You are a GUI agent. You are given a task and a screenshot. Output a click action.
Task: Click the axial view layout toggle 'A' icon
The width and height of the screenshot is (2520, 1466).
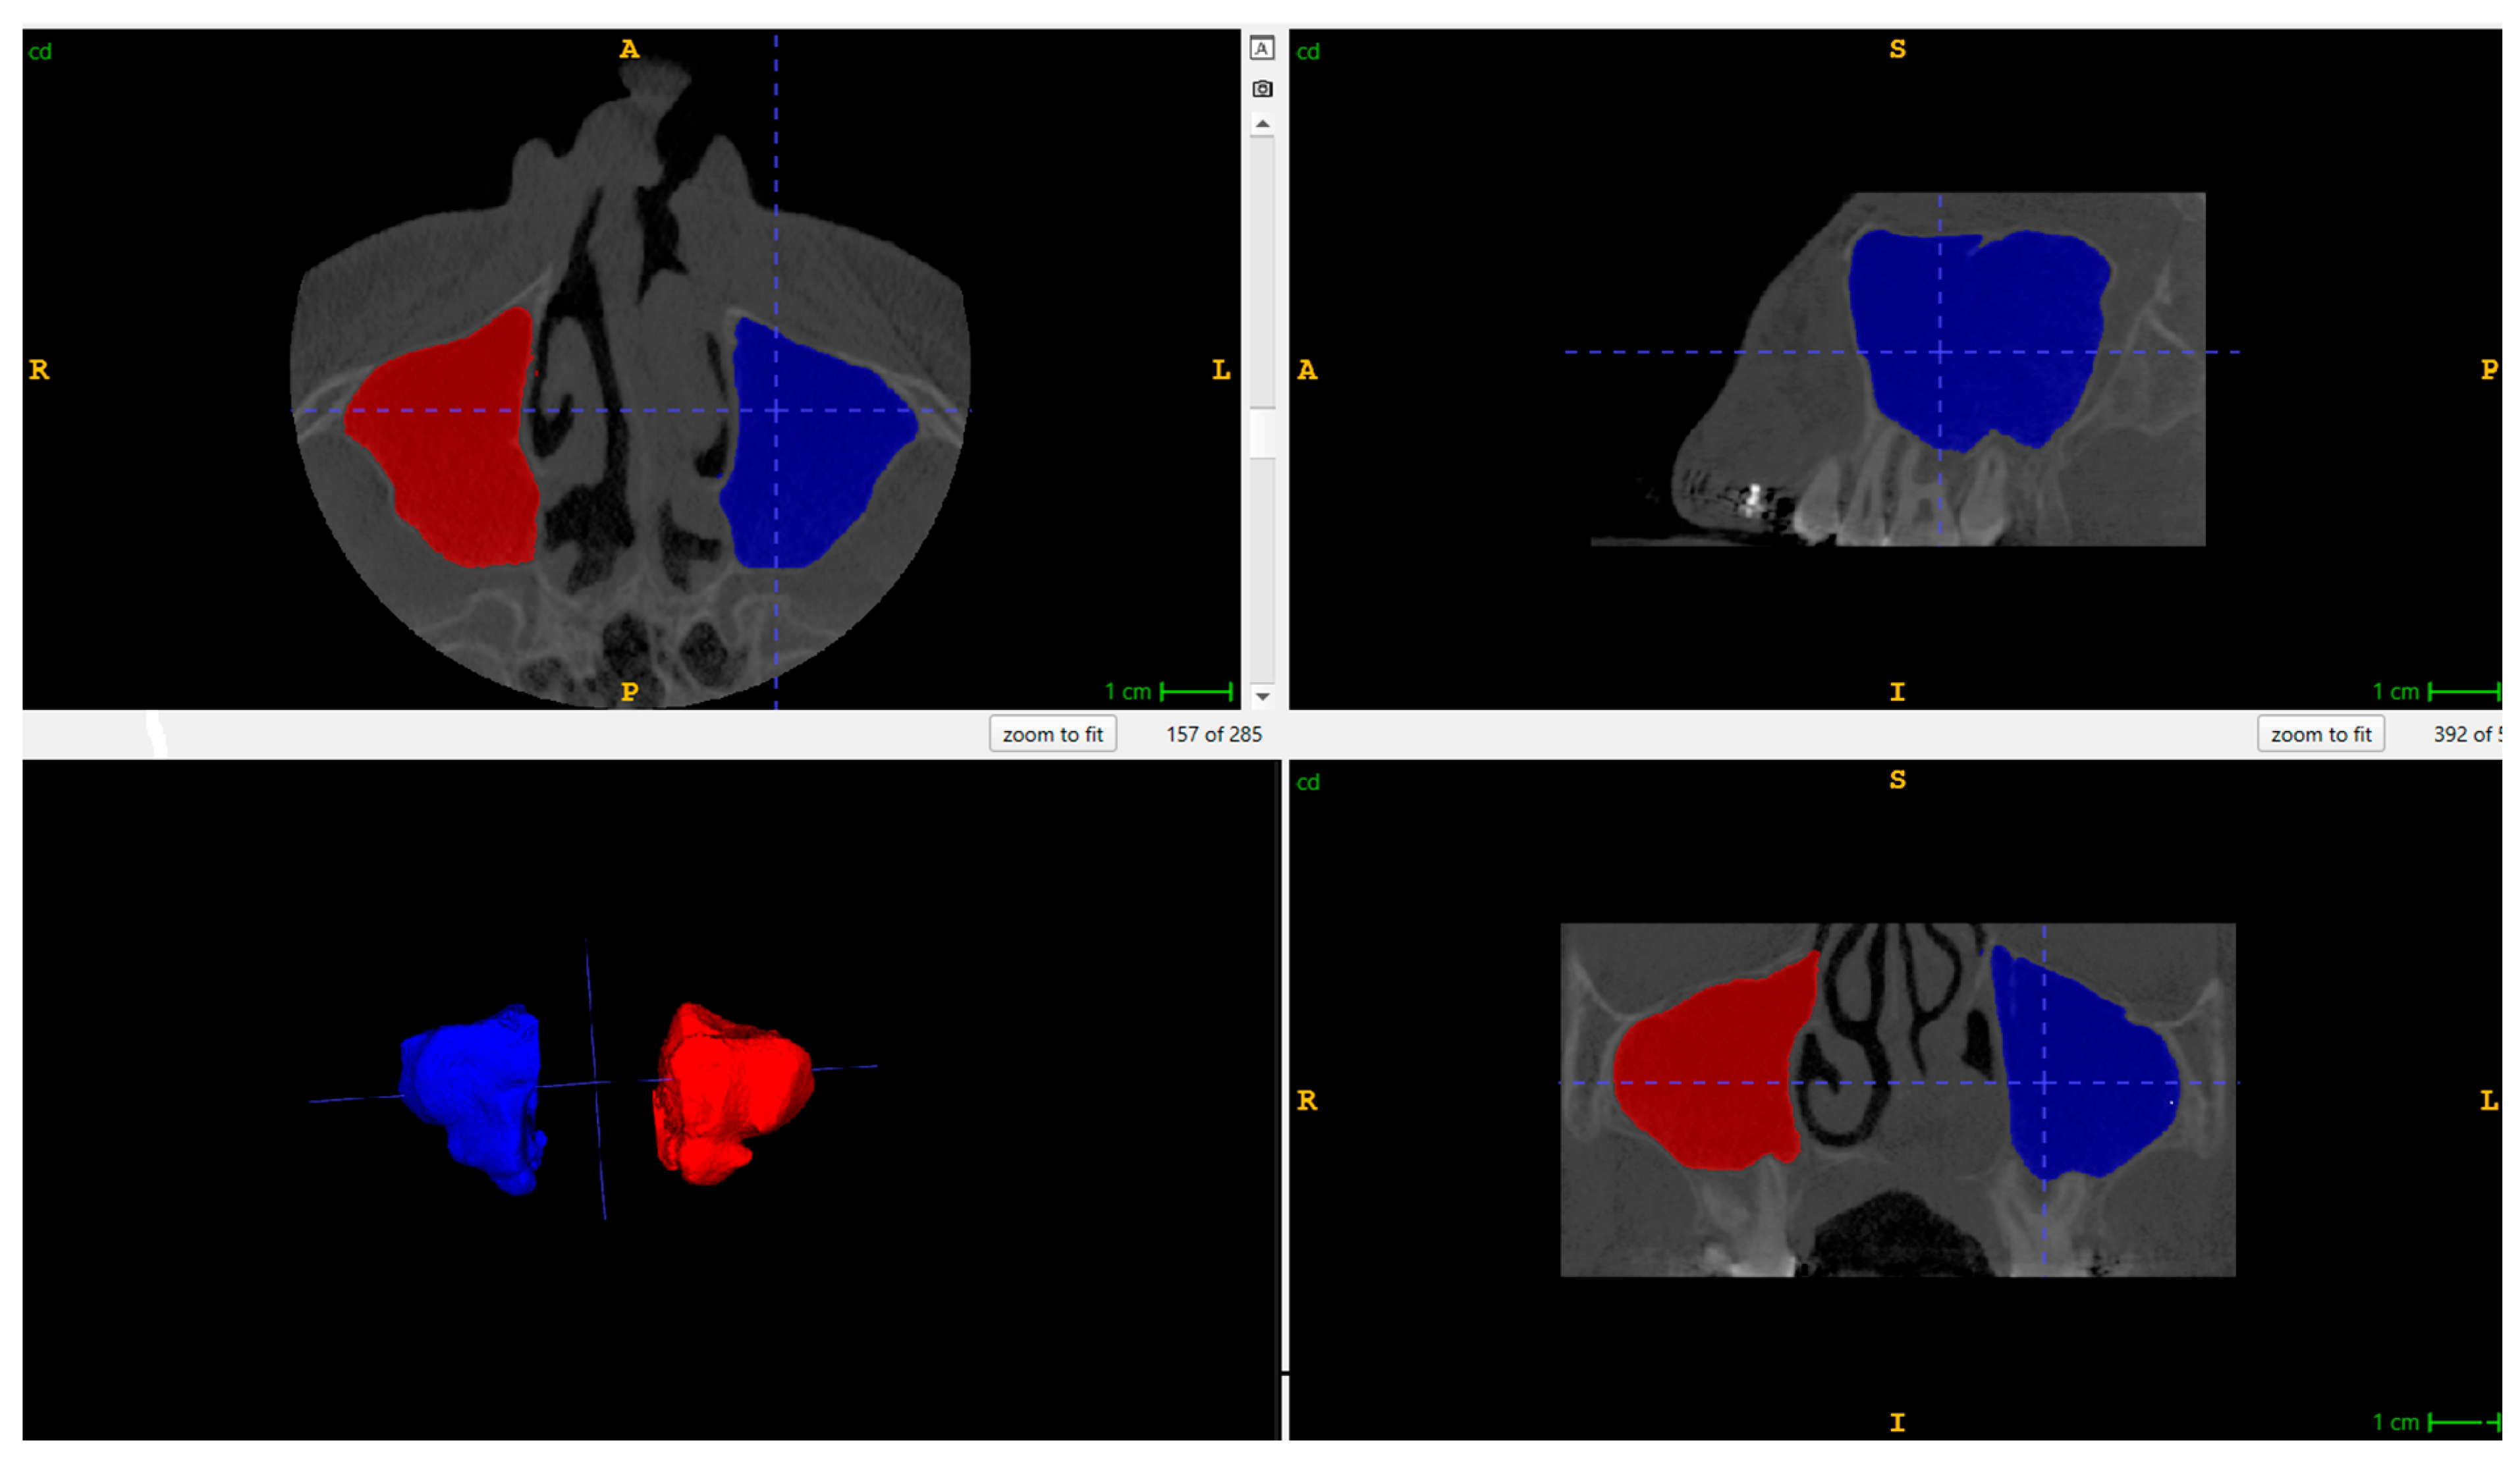coord(1262,48)
